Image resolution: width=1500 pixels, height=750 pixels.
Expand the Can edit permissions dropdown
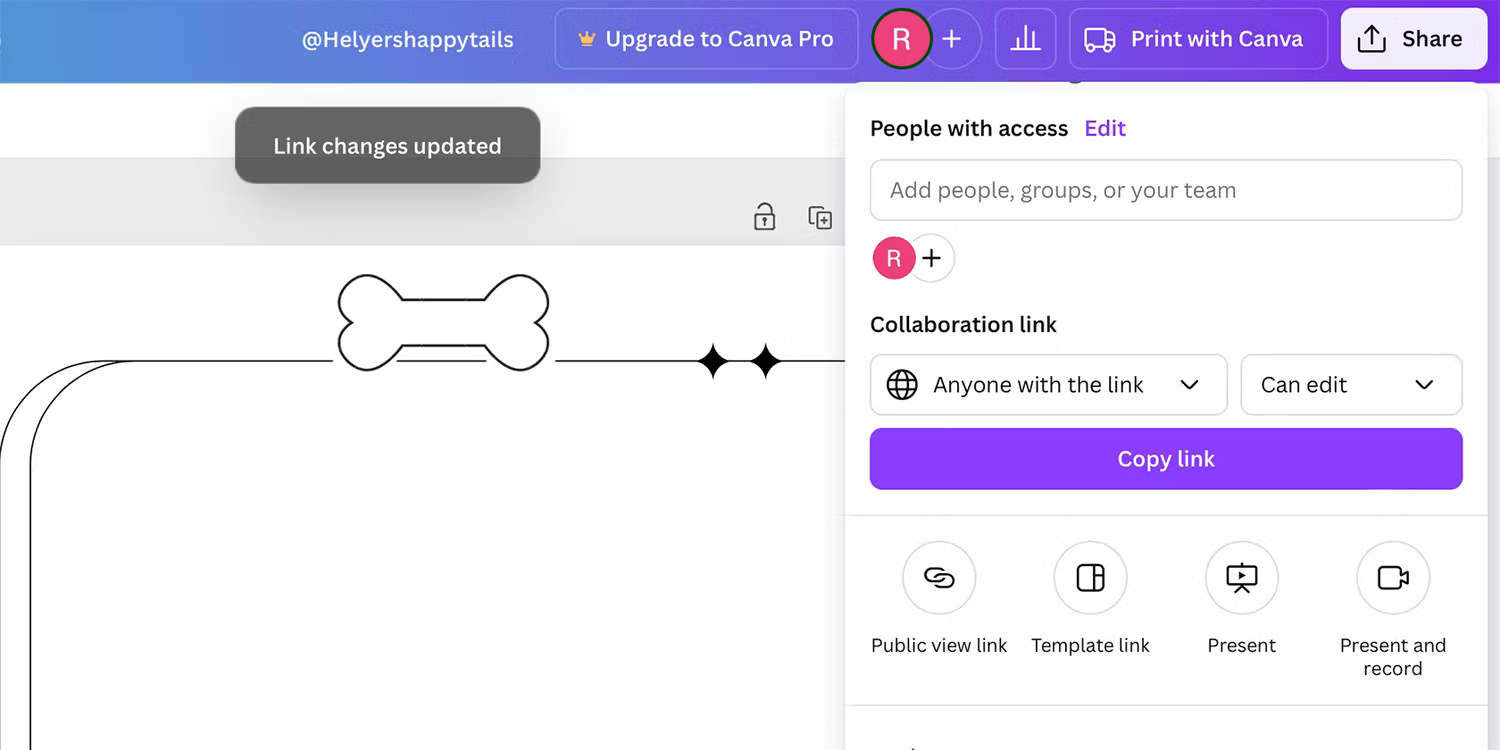tap(1351, 385)
